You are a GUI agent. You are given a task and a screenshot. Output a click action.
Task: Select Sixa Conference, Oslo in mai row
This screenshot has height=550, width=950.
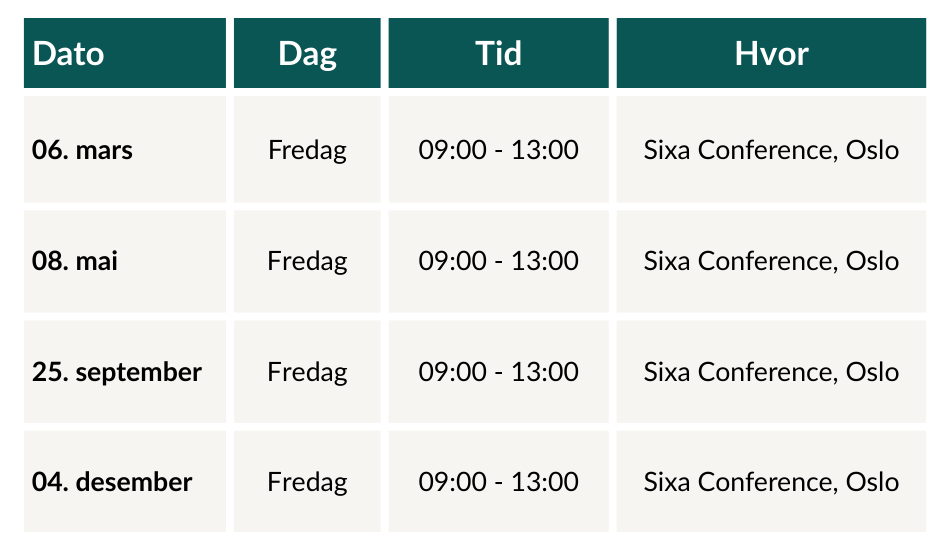point(771,261)
